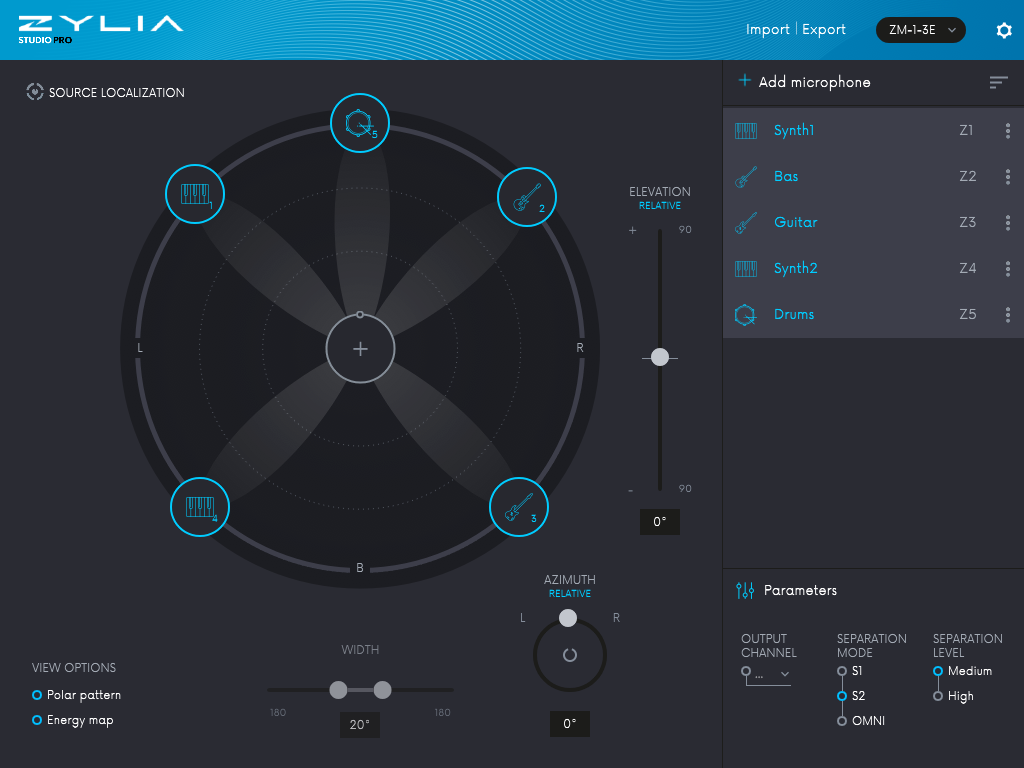1024x768 pixels.
Task: Open the options menu for the Drums track
Action: pyautogui.click(x=1008, y=314)
